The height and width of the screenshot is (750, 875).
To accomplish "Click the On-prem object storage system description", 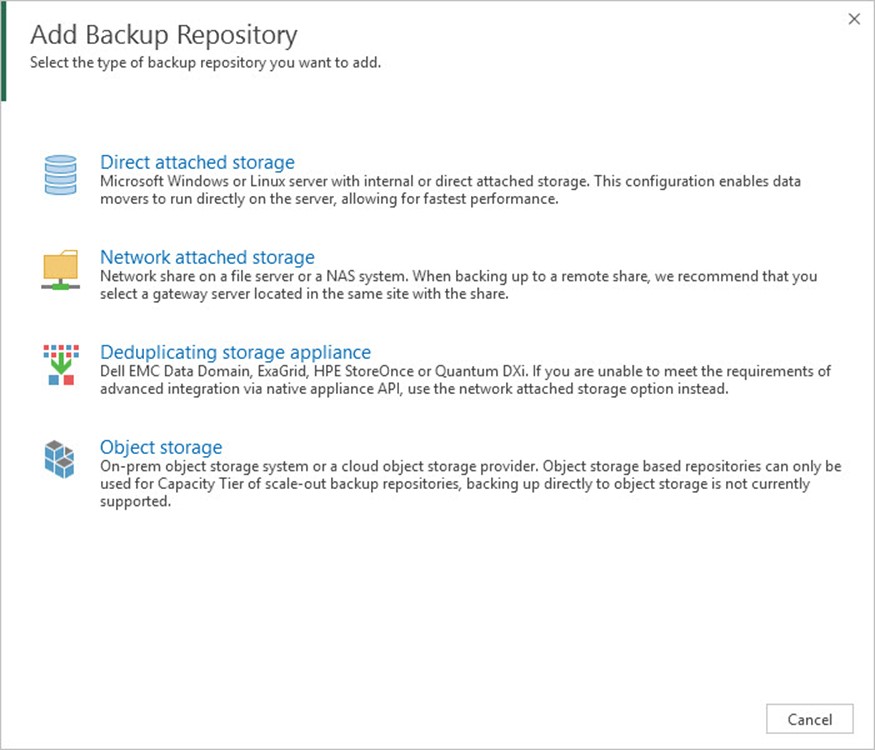I will [x=470, y=467].
